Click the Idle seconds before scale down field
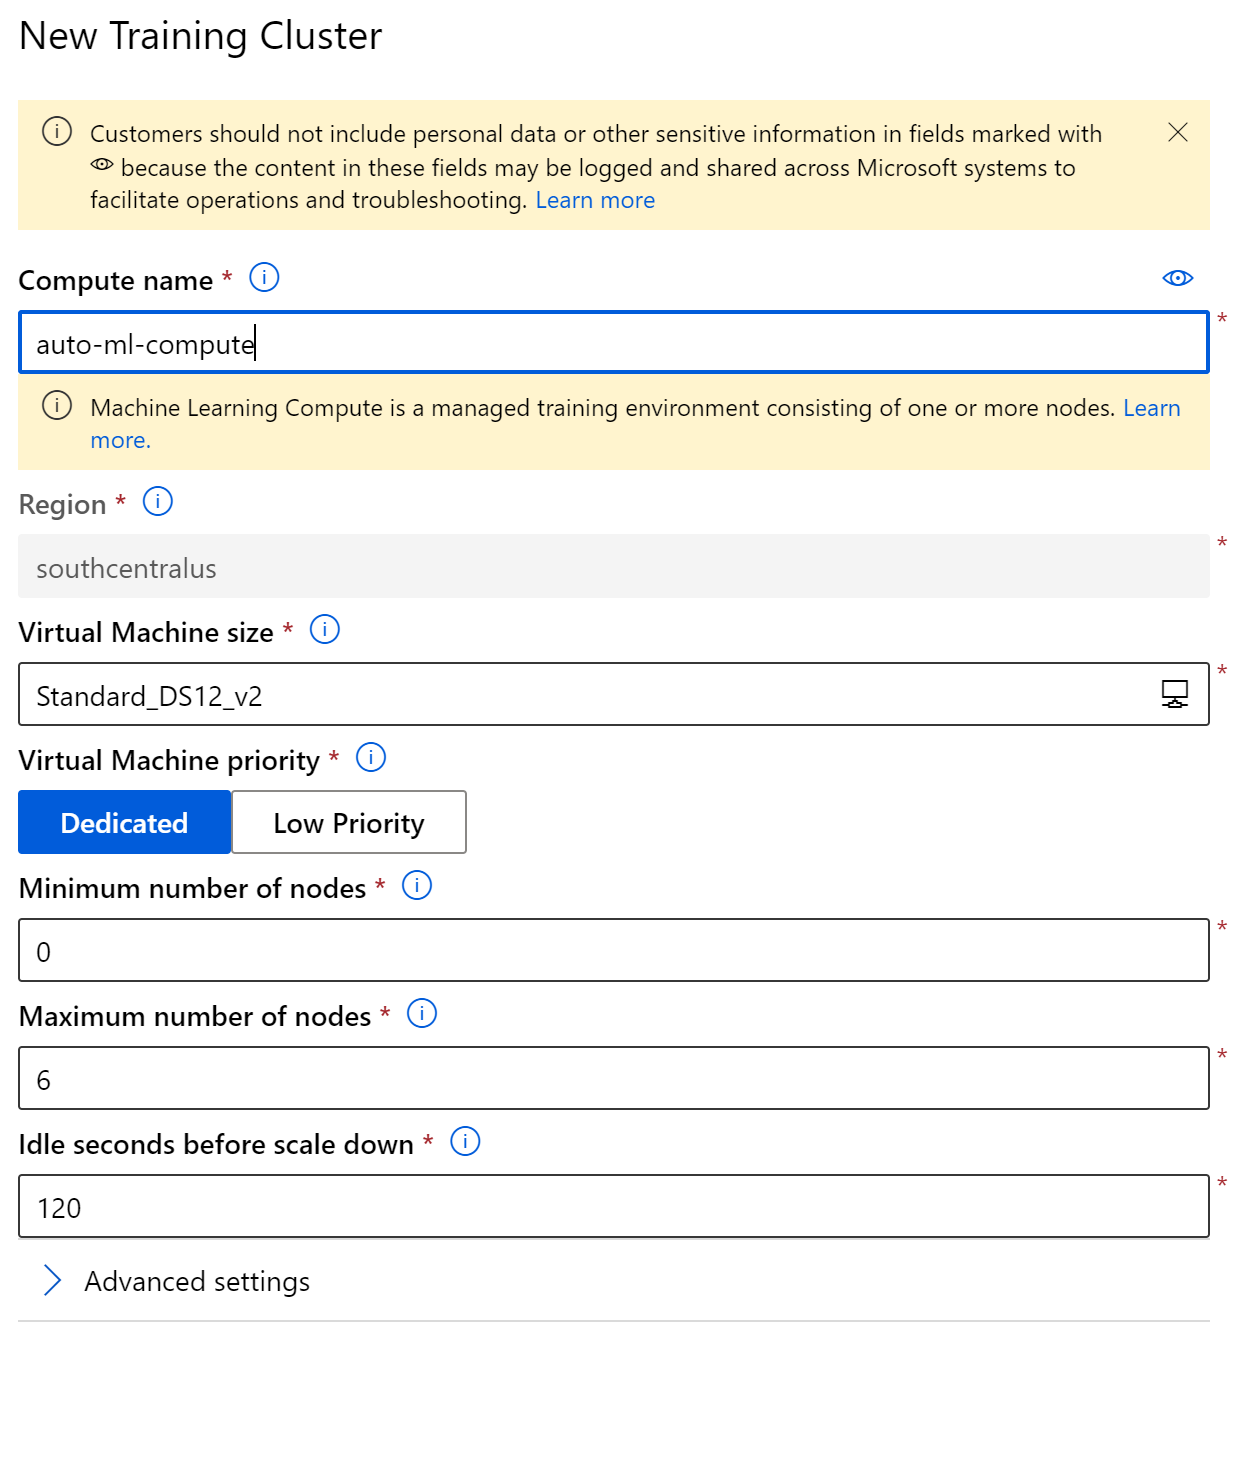 point(612,1206)
